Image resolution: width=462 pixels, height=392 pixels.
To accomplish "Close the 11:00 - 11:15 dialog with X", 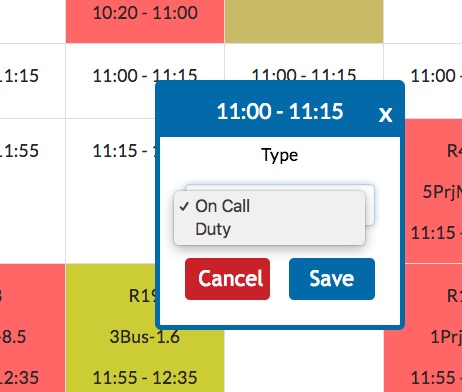I will click(x=385, y=115).
